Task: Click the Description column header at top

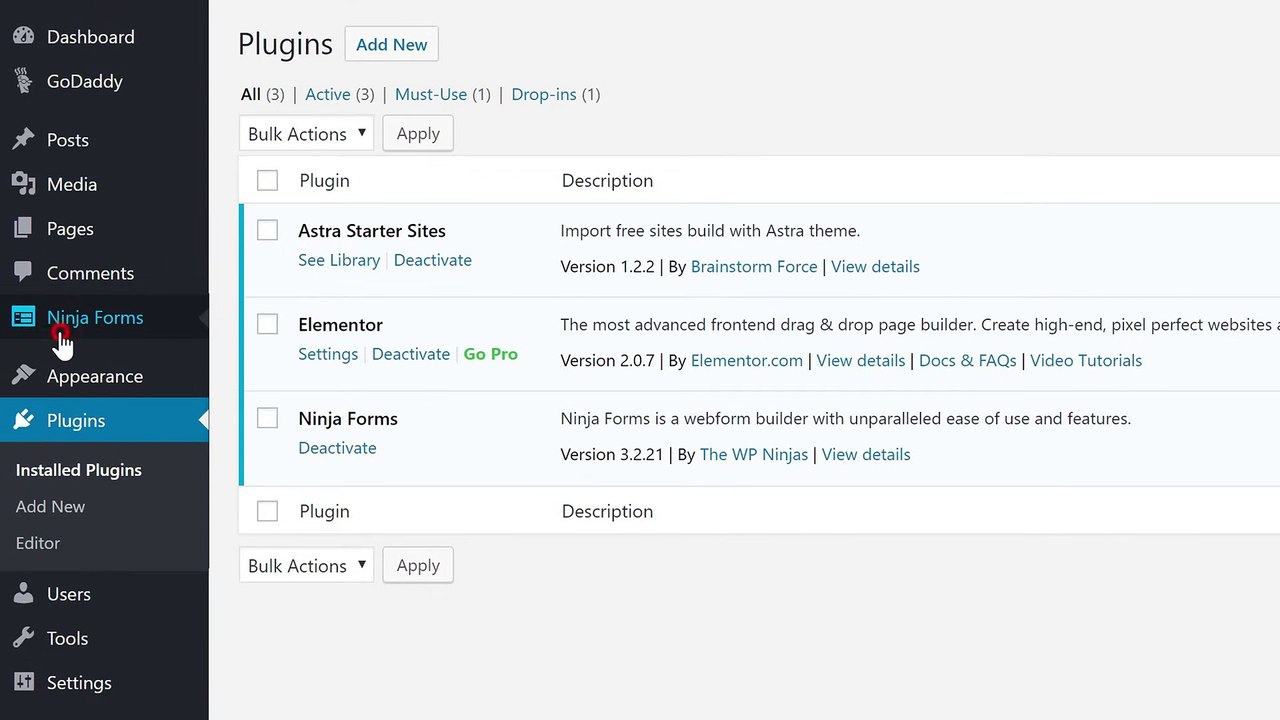Action: 607,180
